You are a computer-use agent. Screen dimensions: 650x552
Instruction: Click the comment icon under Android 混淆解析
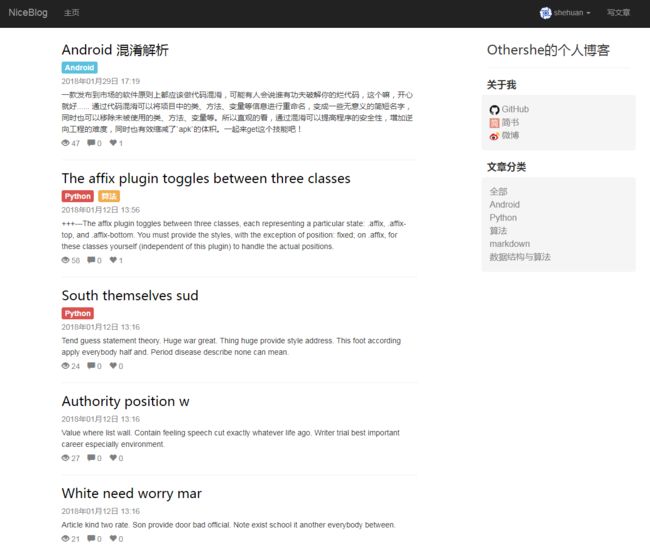(x=91, y=143)
